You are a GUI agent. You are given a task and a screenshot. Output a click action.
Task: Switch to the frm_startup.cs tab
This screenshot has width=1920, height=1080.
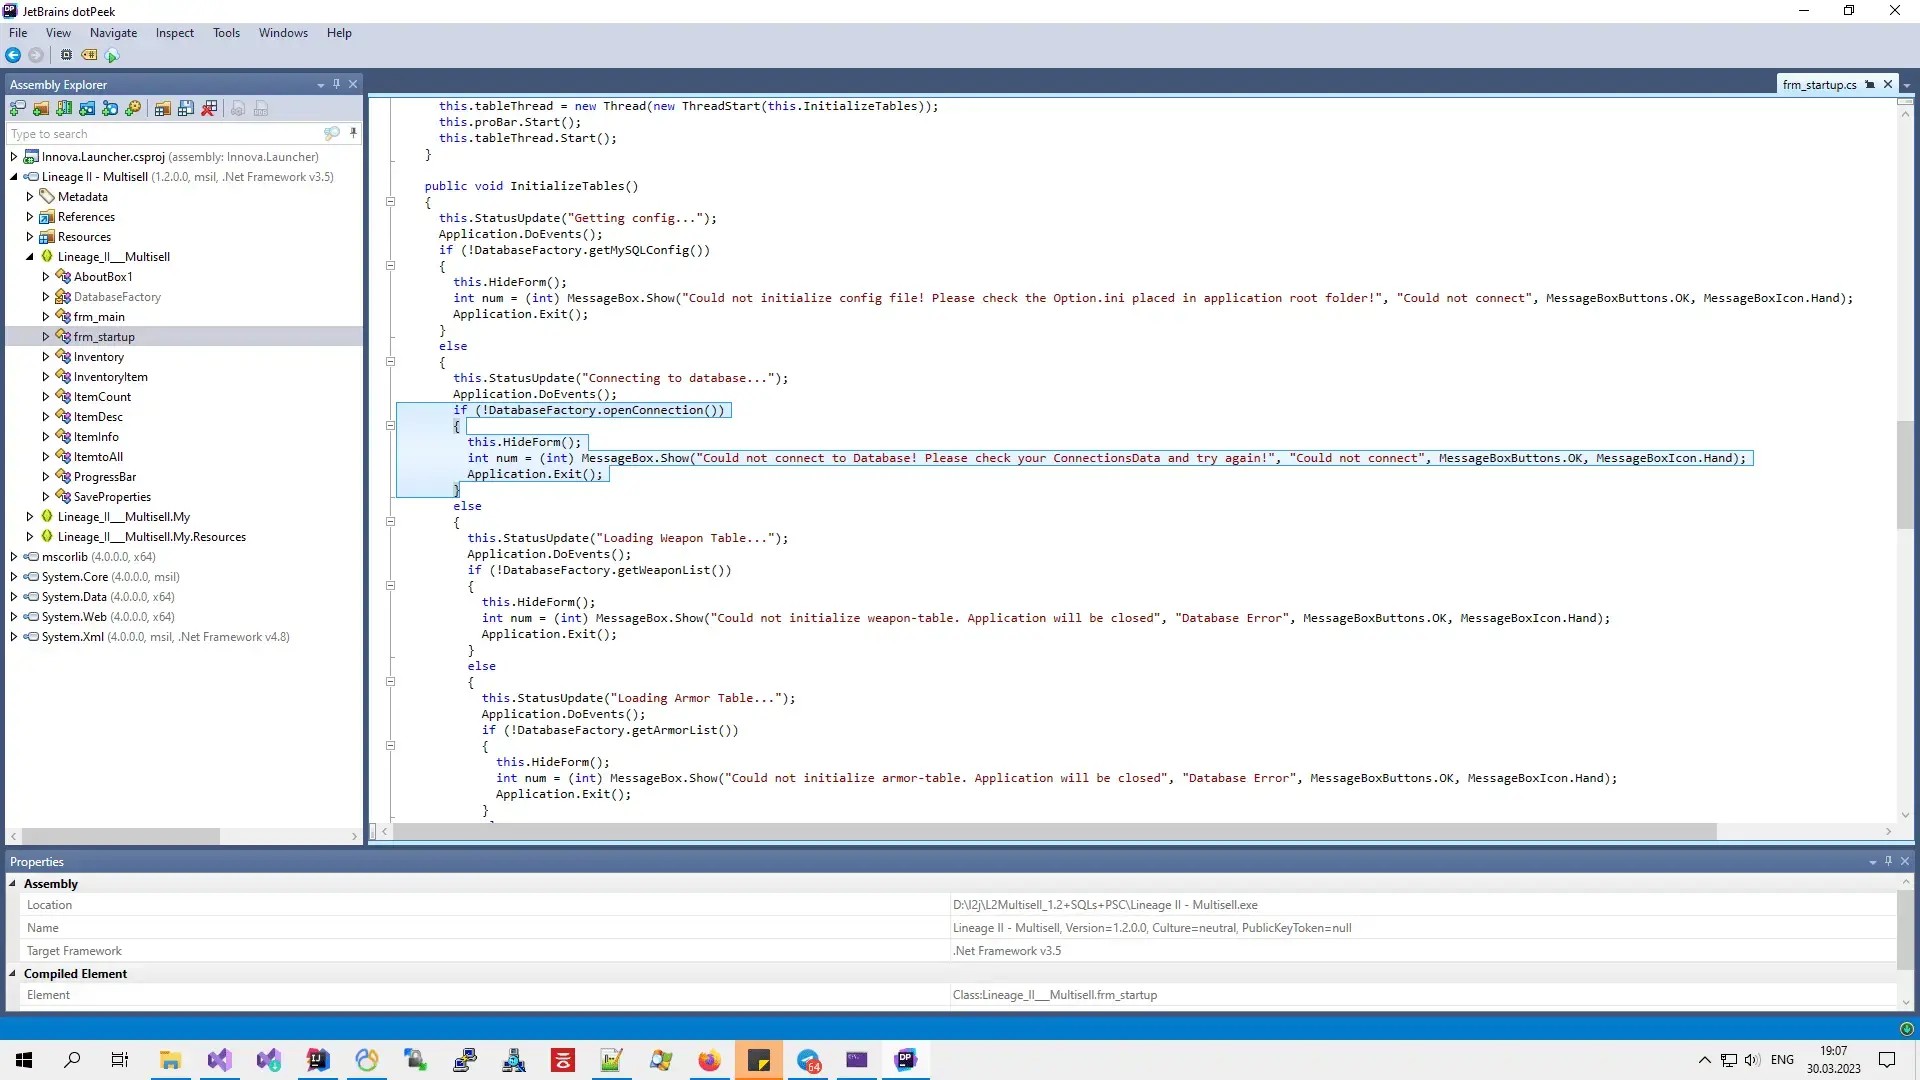[x=1818, y=85]
